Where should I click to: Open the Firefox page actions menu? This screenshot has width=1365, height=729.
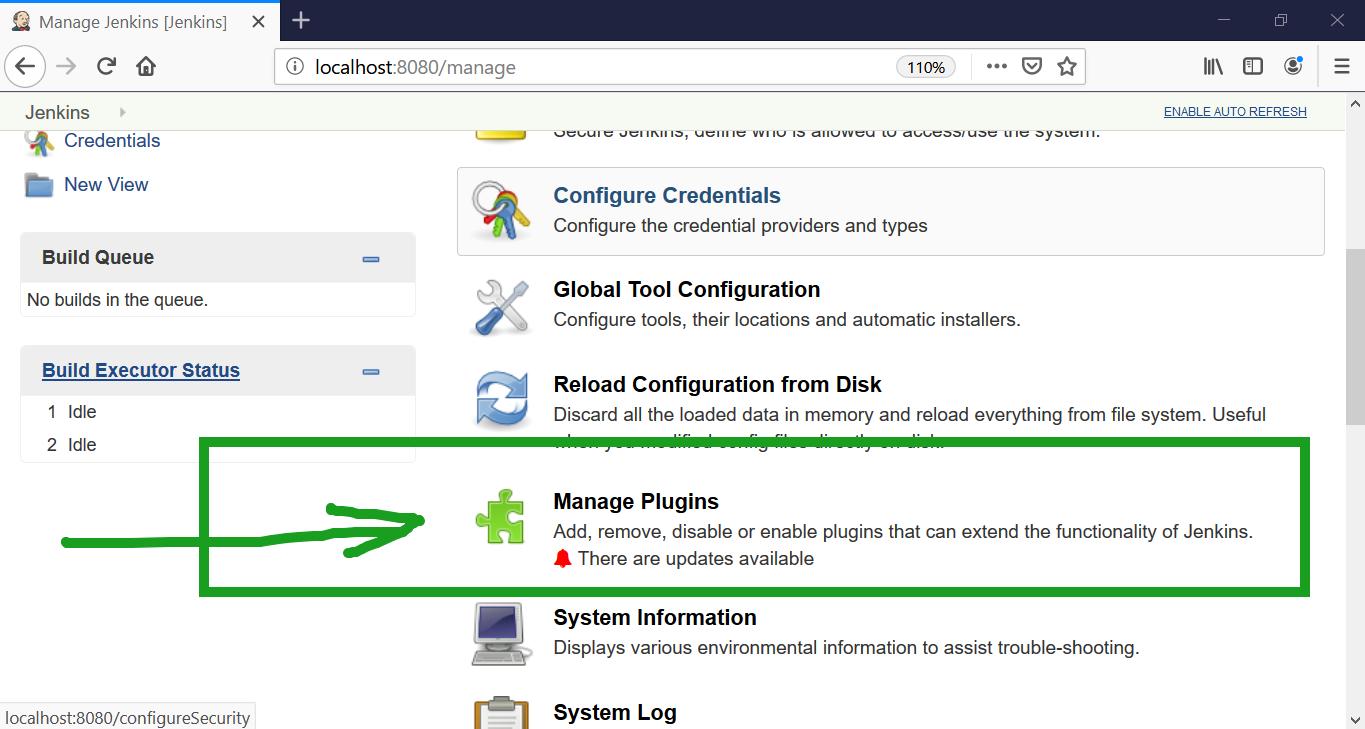click(996, 66)
